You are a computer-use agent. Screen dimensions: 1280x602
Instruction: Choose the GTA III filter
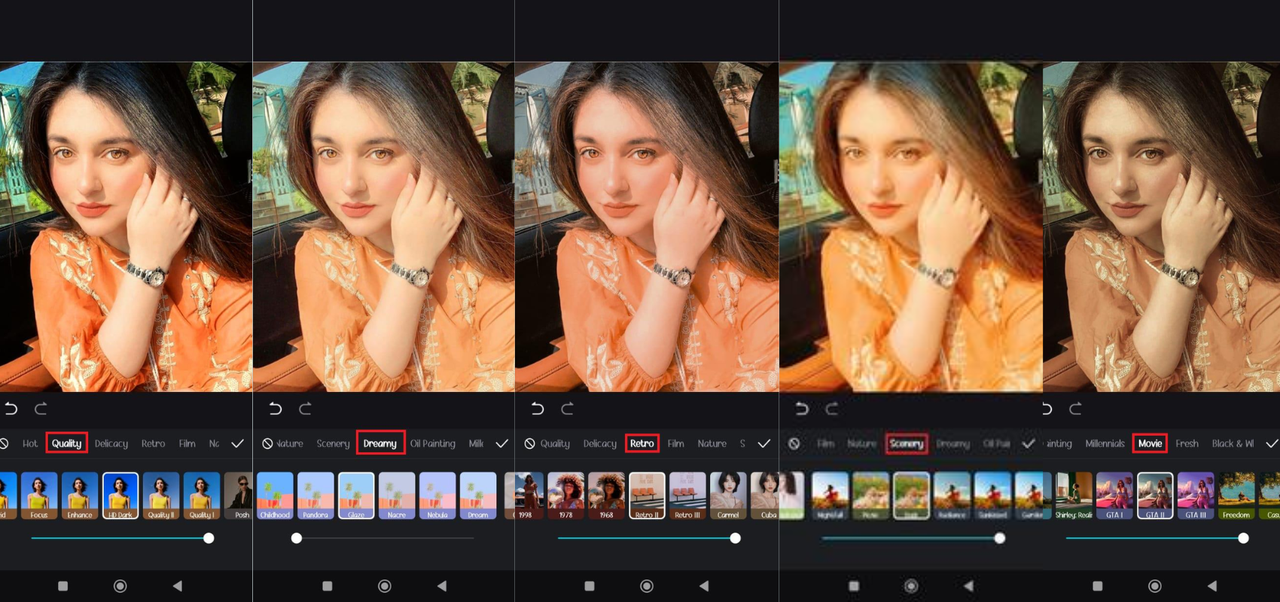tap(1196, 496)
